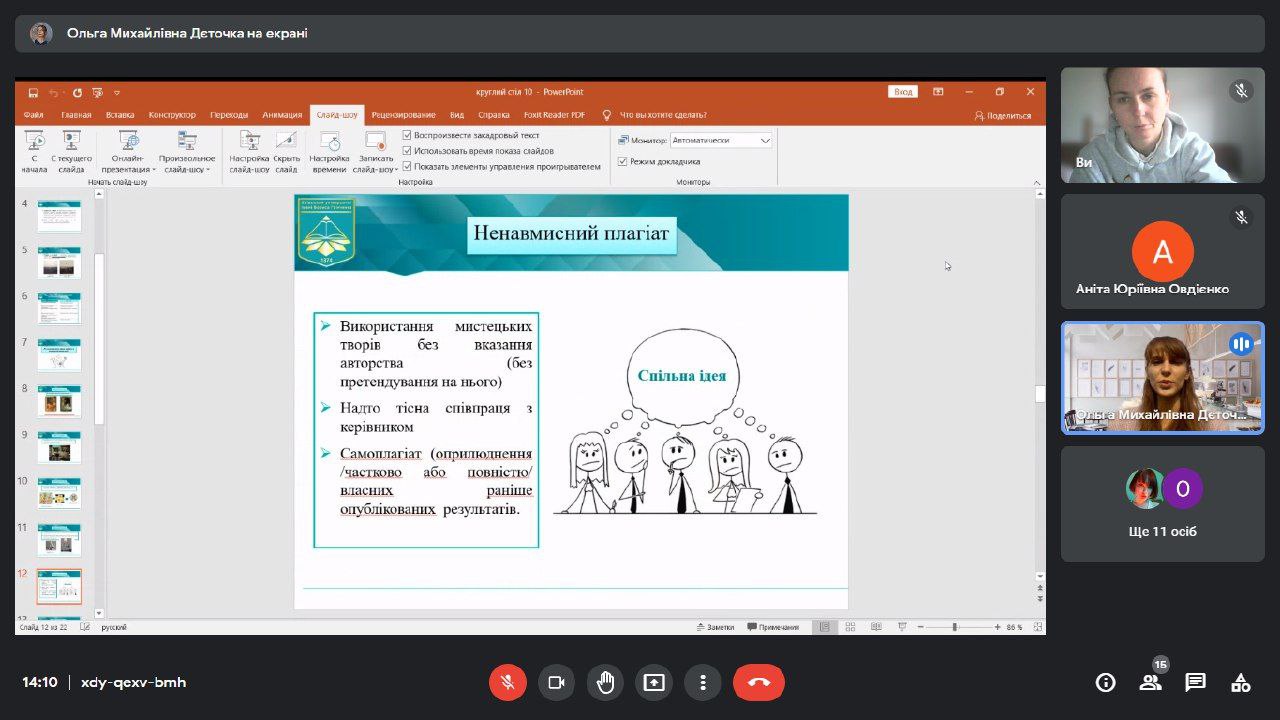Open the chat panel
Image resolution: width=1280 pixels, height=720 pixels.
click(x=1195, y=682)
